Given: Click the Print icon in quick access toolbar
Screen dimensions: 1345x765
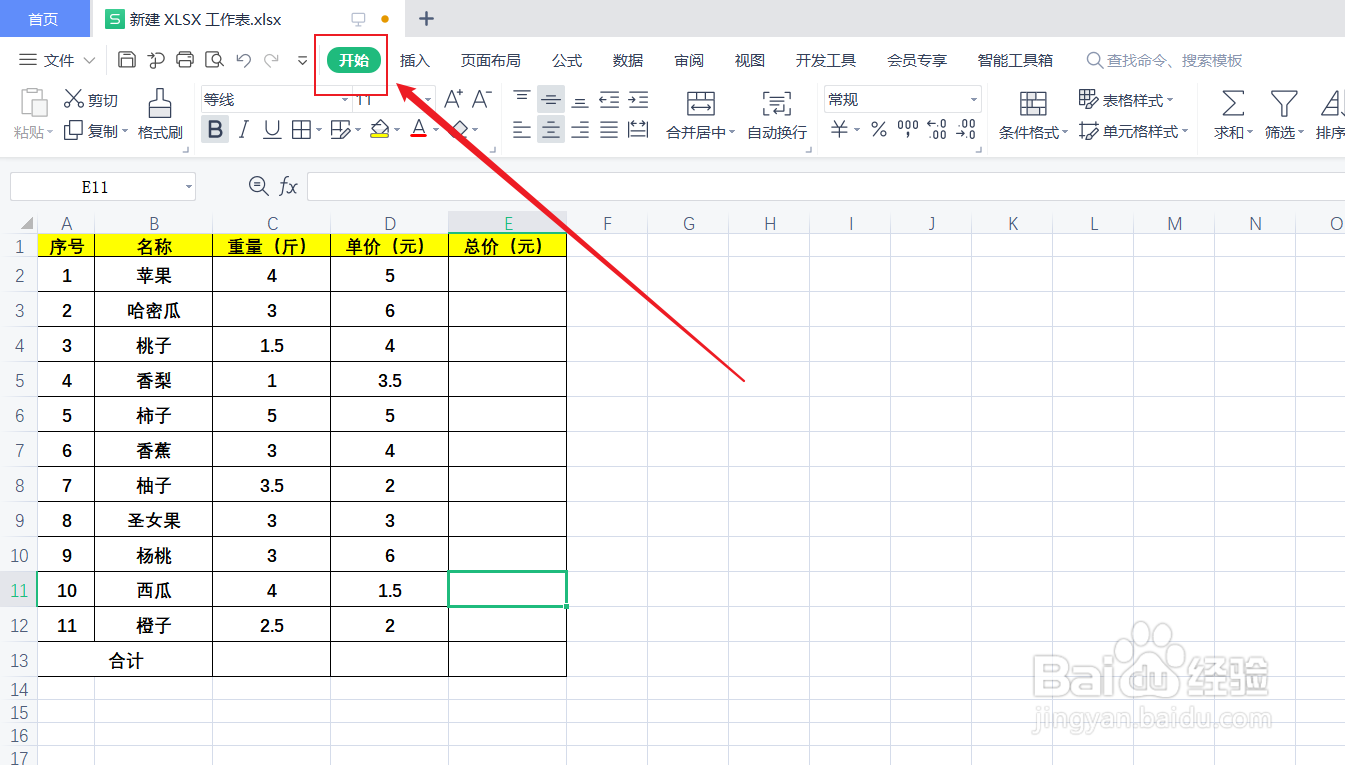Looking at the screenshot, I should pyautogui.click(x=185, y=60).
